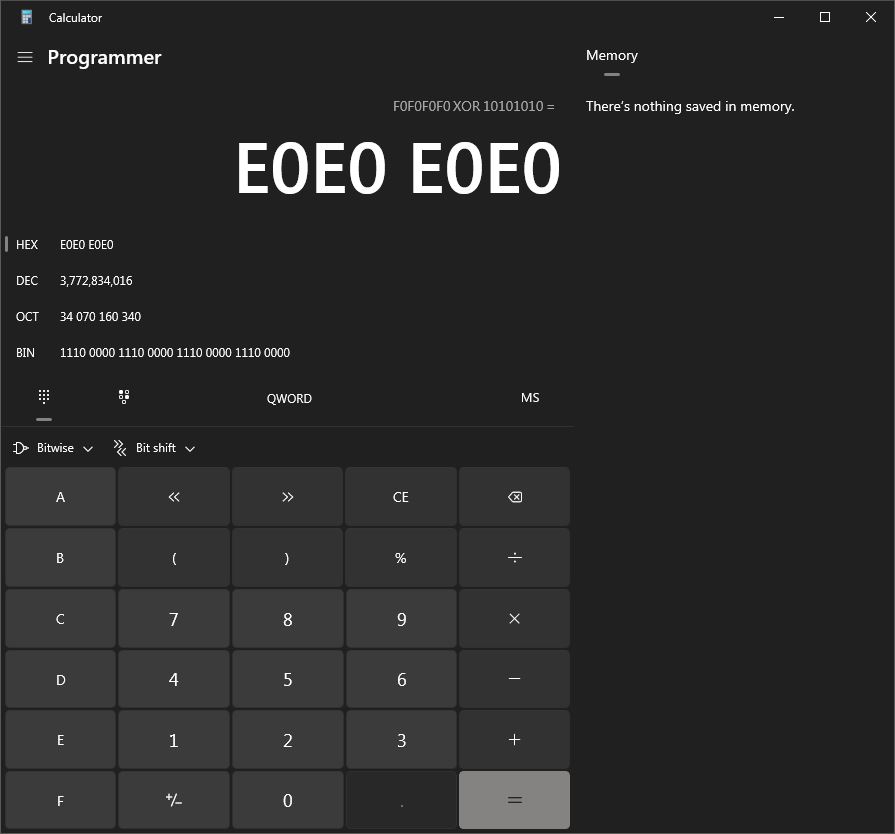Click the octal value 34 070 160 340
This screenshot has height=834, width=895.
[100, 316]
